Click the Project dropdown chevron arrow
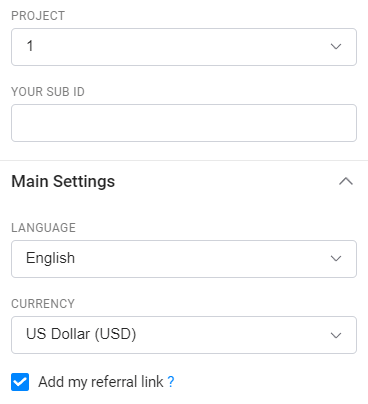Viewport: 368px width, 404px height. [x=336, y=46]
